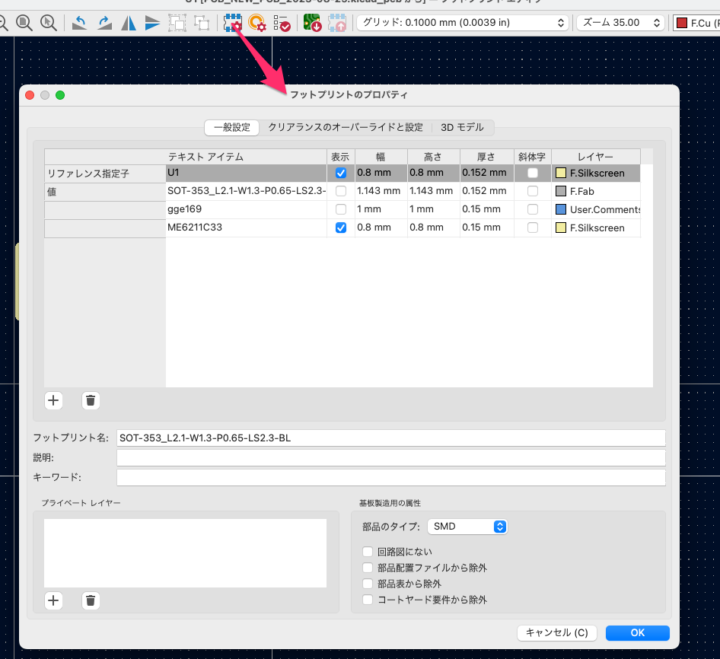Switch to クリアランスのオーバーライドと設定 tab

(345, 127)
